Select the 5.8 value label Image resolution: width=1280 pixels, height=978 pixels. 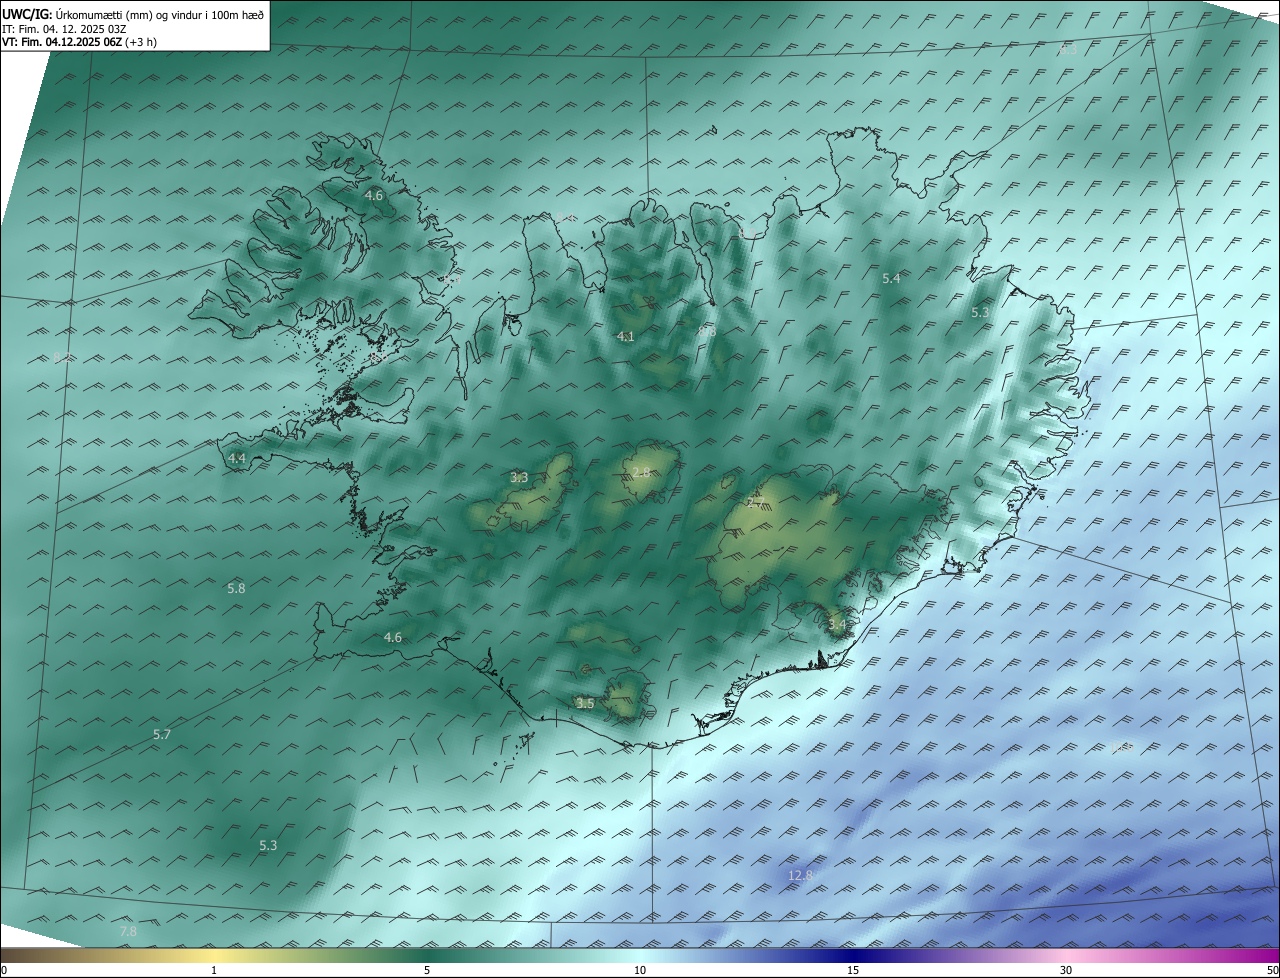[x=236, y=589]
